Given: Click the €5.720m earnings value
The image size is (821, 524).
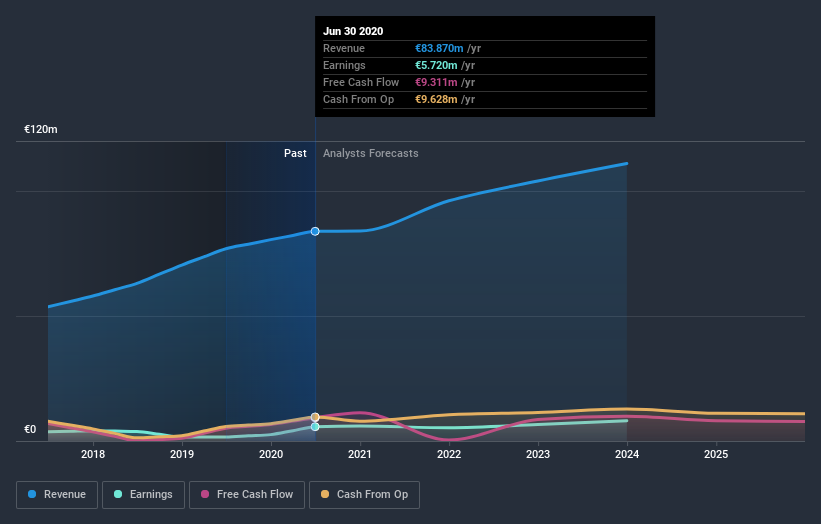Looking at the screenshot, I should pyautogui.click(x=436, y=65).
